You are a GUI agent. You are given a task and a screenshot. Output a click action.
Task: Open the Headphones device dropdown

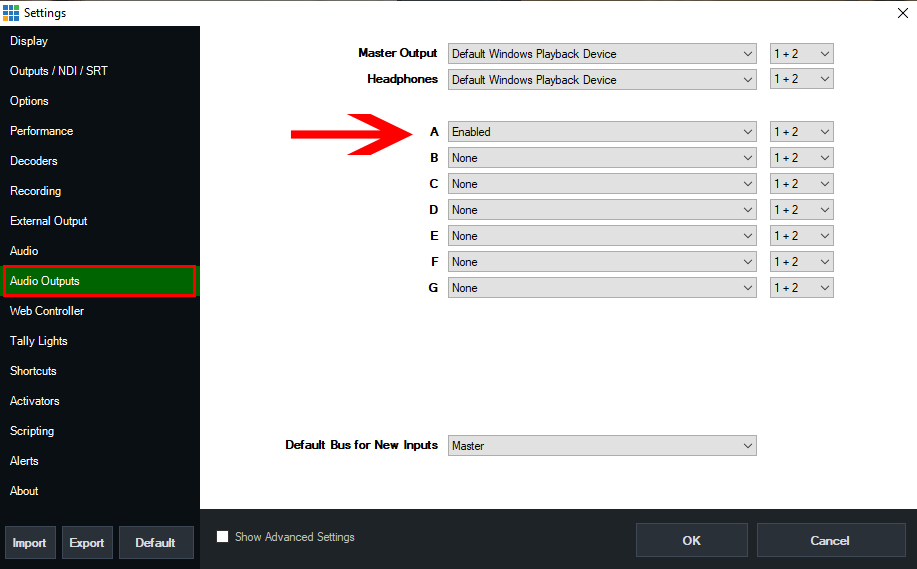tap(602, 80)
